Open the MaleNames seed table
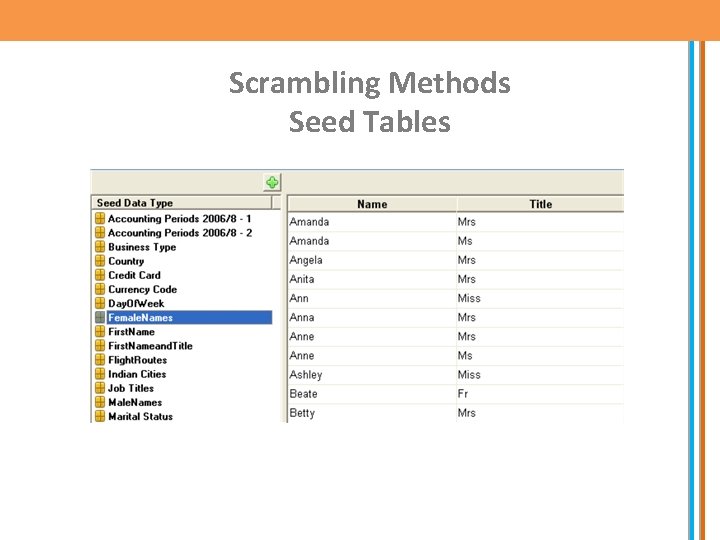The image size is (720, 540). (135, 402)
